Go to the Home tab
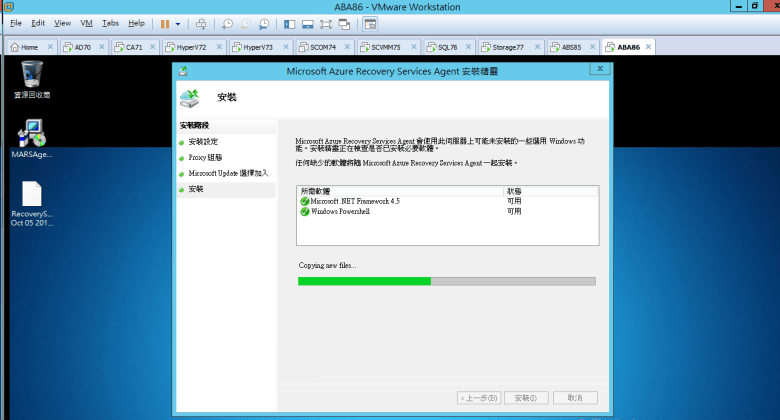780x420 pixels. pos(28,47)
